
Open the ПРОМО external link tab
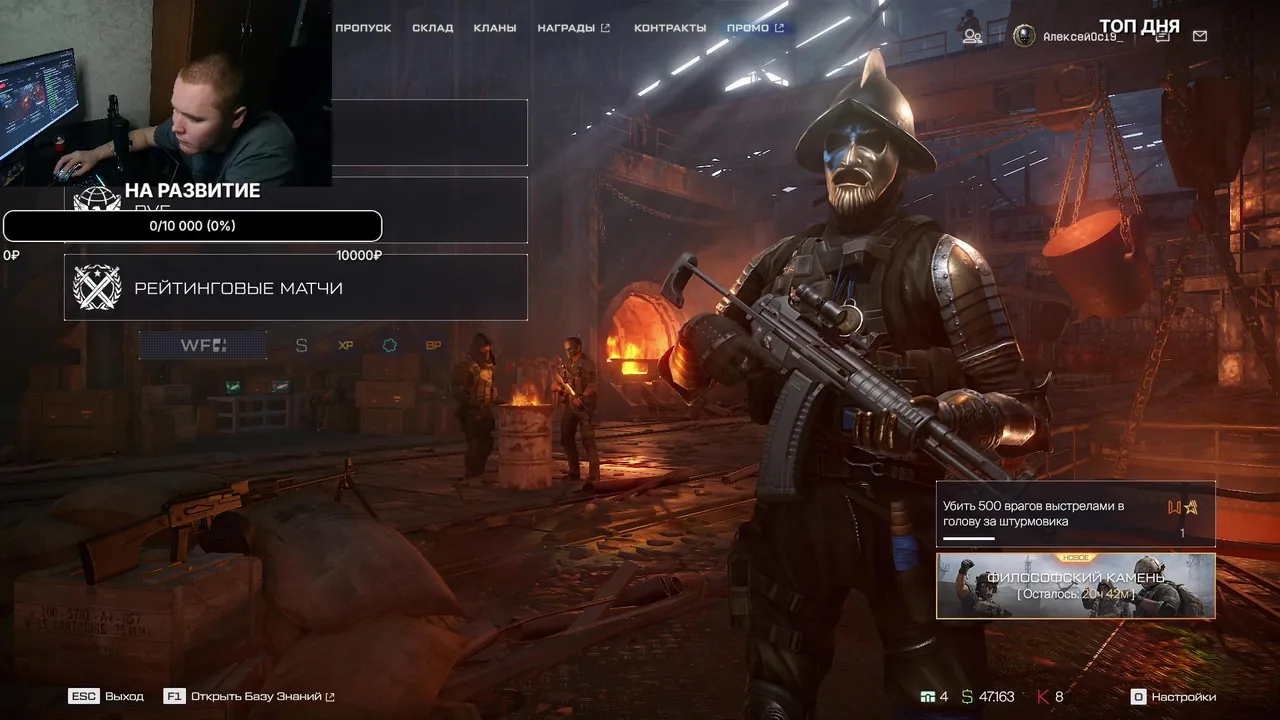tap(756, 28)
